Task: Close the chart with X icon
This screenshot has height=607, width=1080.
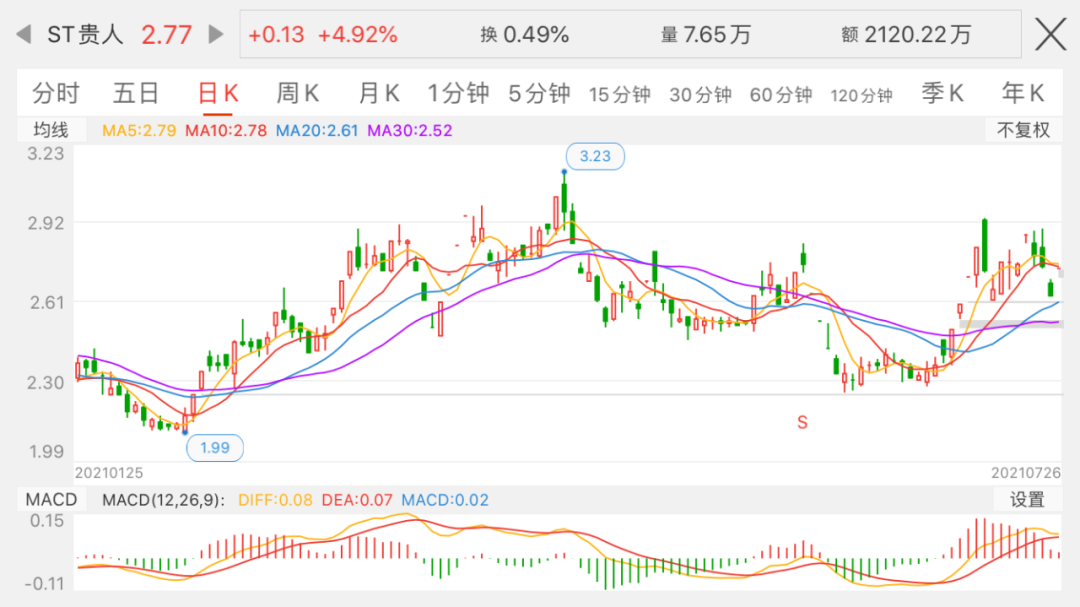Action: pos(1050,34)
